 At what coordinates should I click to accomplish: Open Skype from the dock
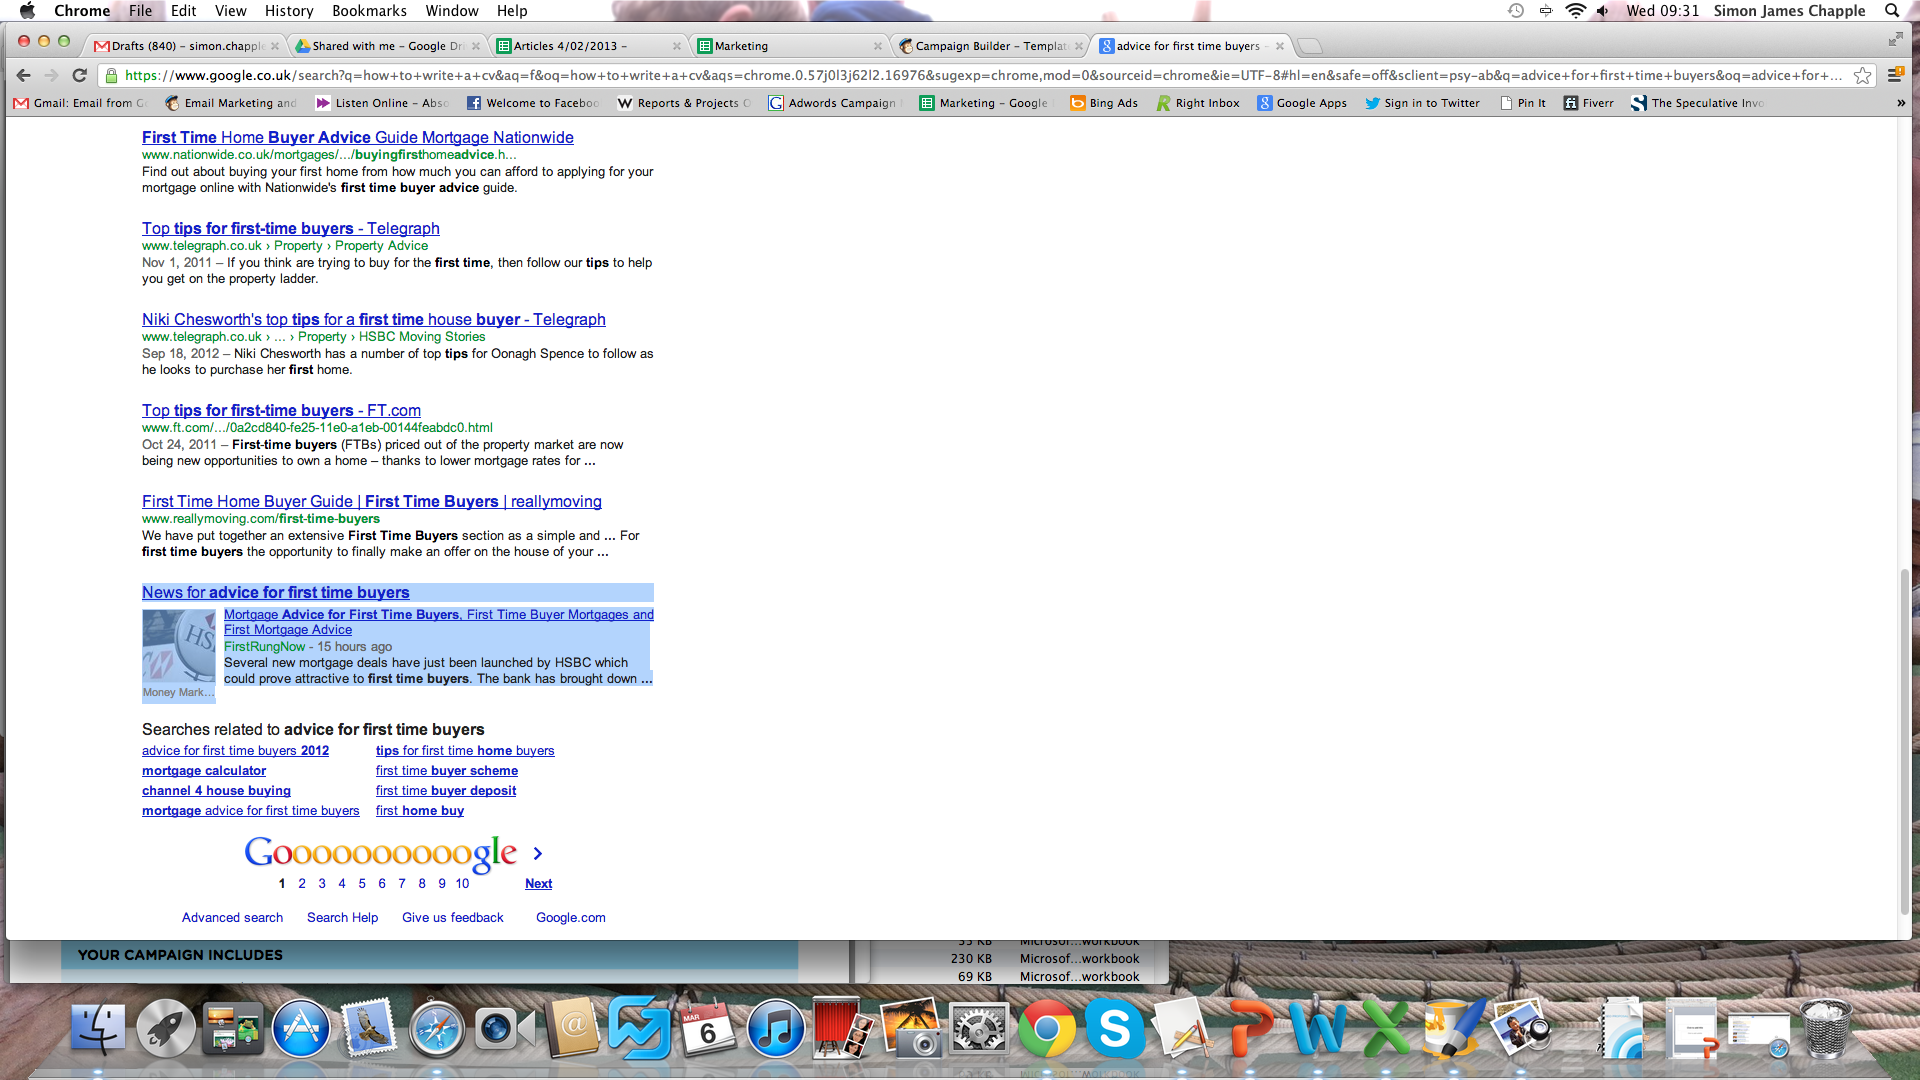[1114, 1029]
